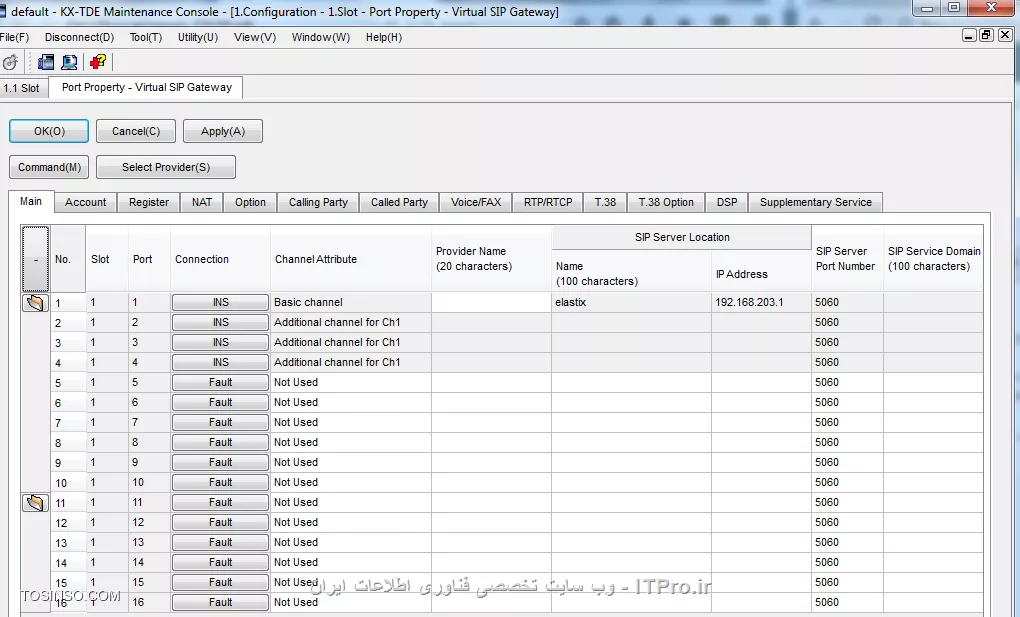1020x617 pixels.
Task: Switch to the Account tab
Action: point(85,202)
